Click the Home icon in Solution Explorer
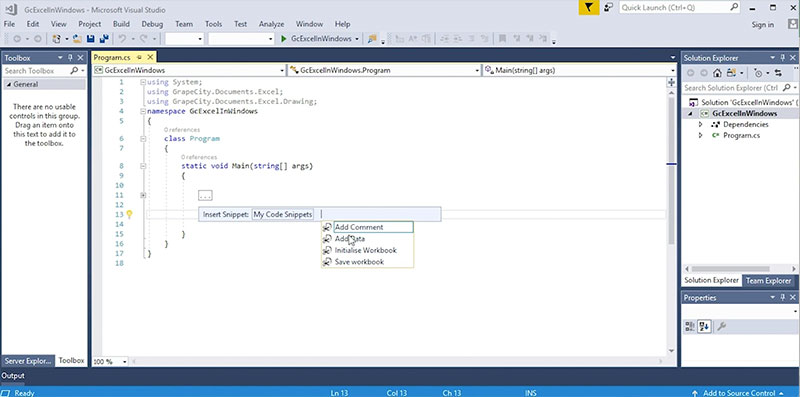The image size is (800, 397). [x=717, y=73]
